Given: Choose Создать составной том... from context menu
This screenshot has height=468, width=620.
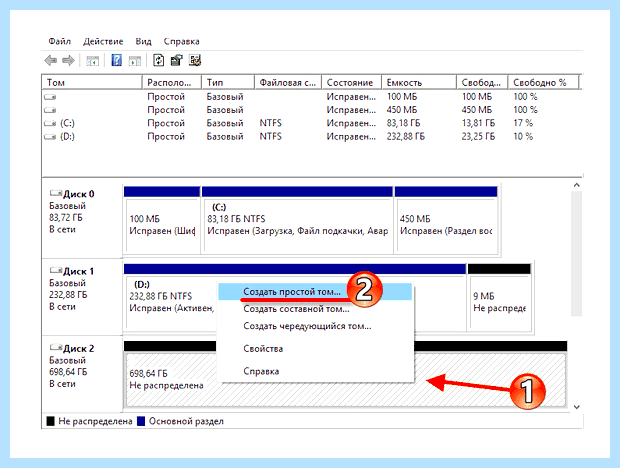Looking at the screenshot, I should tap(315, 309).
